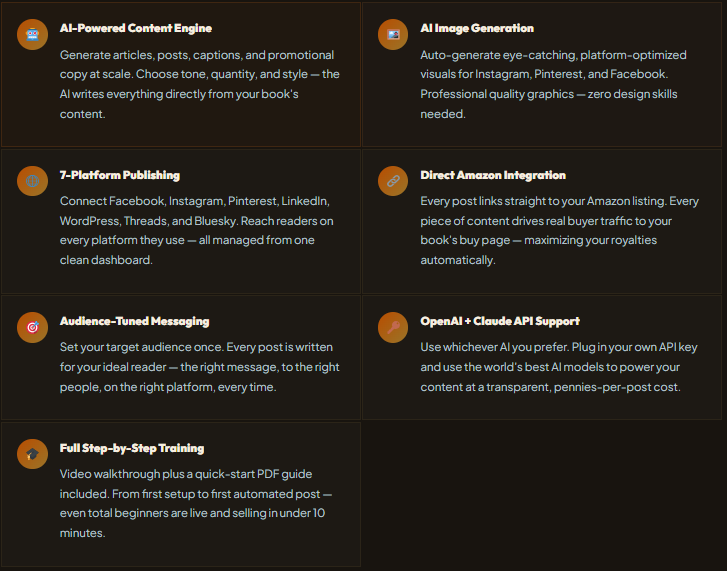Select the video walkthrough and PDF guide description

[x=193, y=503]
